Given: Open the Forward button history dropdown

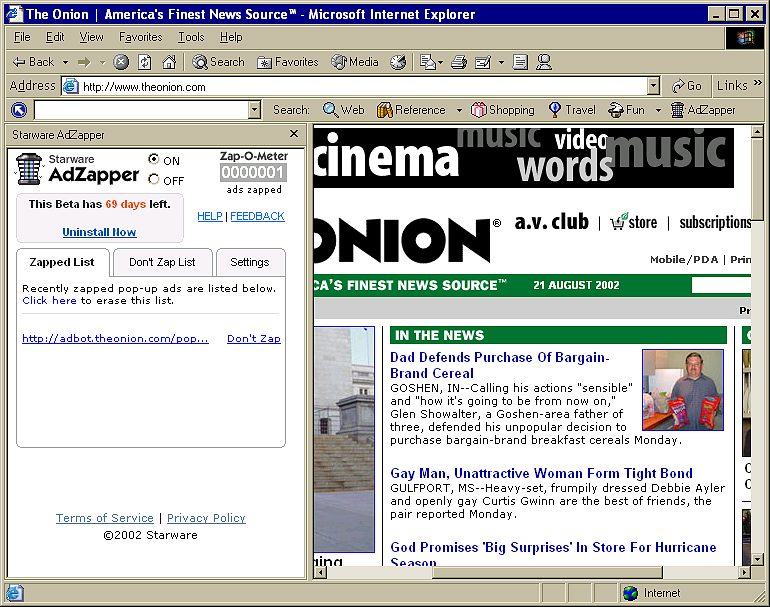Looking at the screenshot, I should click(103, 62).
